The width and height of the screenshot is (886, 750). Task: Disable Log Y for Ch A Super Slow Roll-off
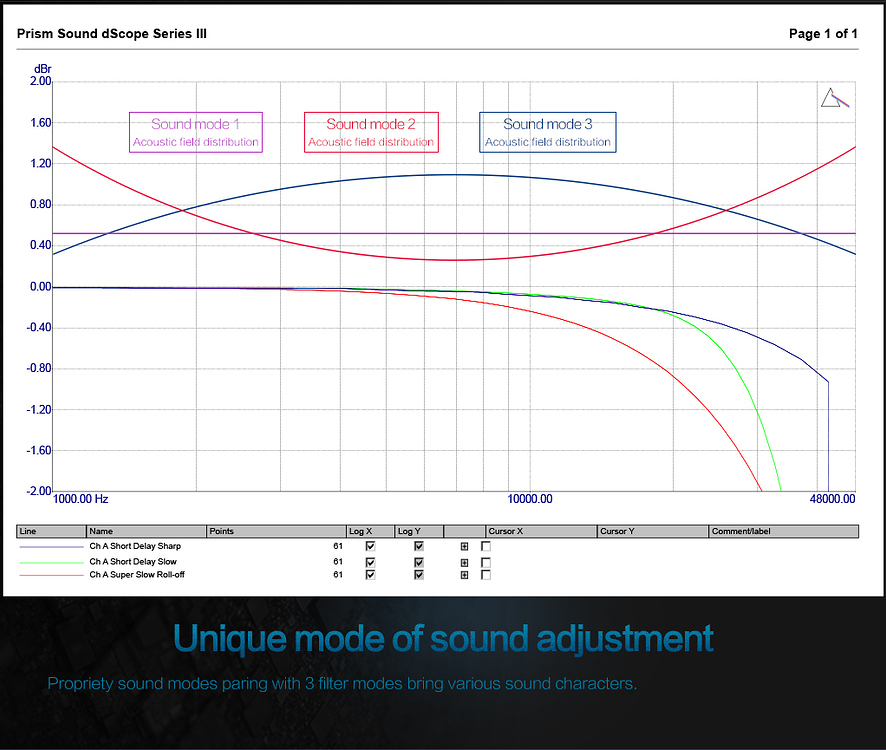click(419, 575)
